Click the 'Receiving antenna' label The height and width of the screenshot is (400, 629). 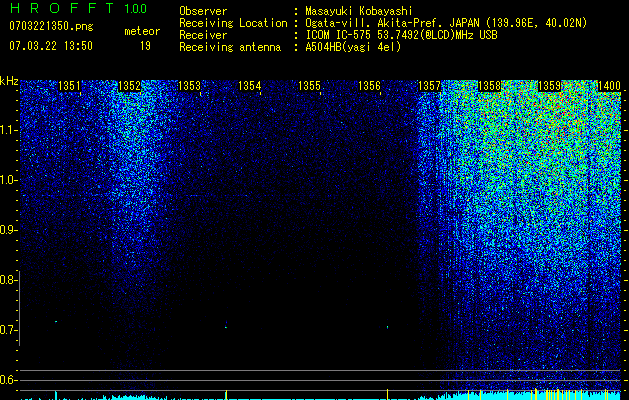coord(230,47)
